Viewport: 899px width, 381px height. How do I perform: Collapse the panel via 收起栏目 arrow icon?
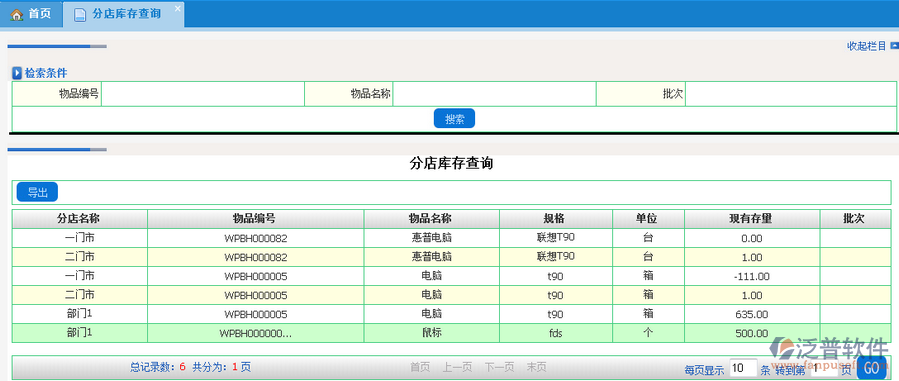point(894,45)
